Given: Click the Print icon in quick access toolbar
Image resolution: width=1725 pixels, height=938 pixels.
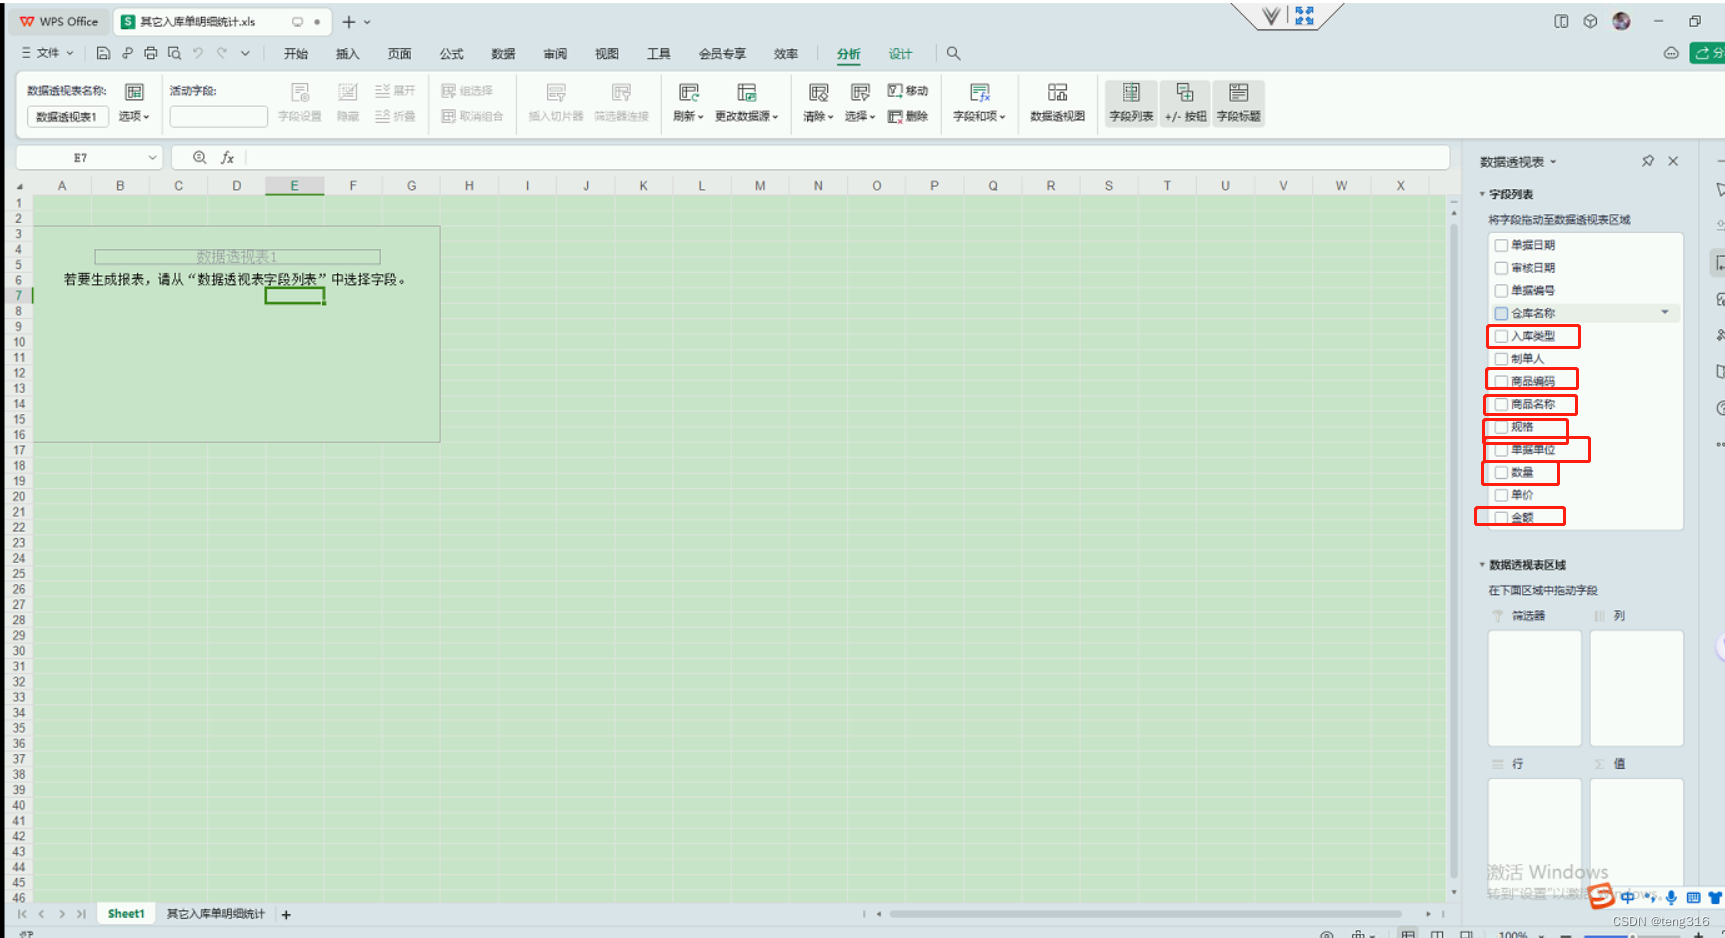Looking at the screenshot, I should pyautogui.click(x=151, y=53).
